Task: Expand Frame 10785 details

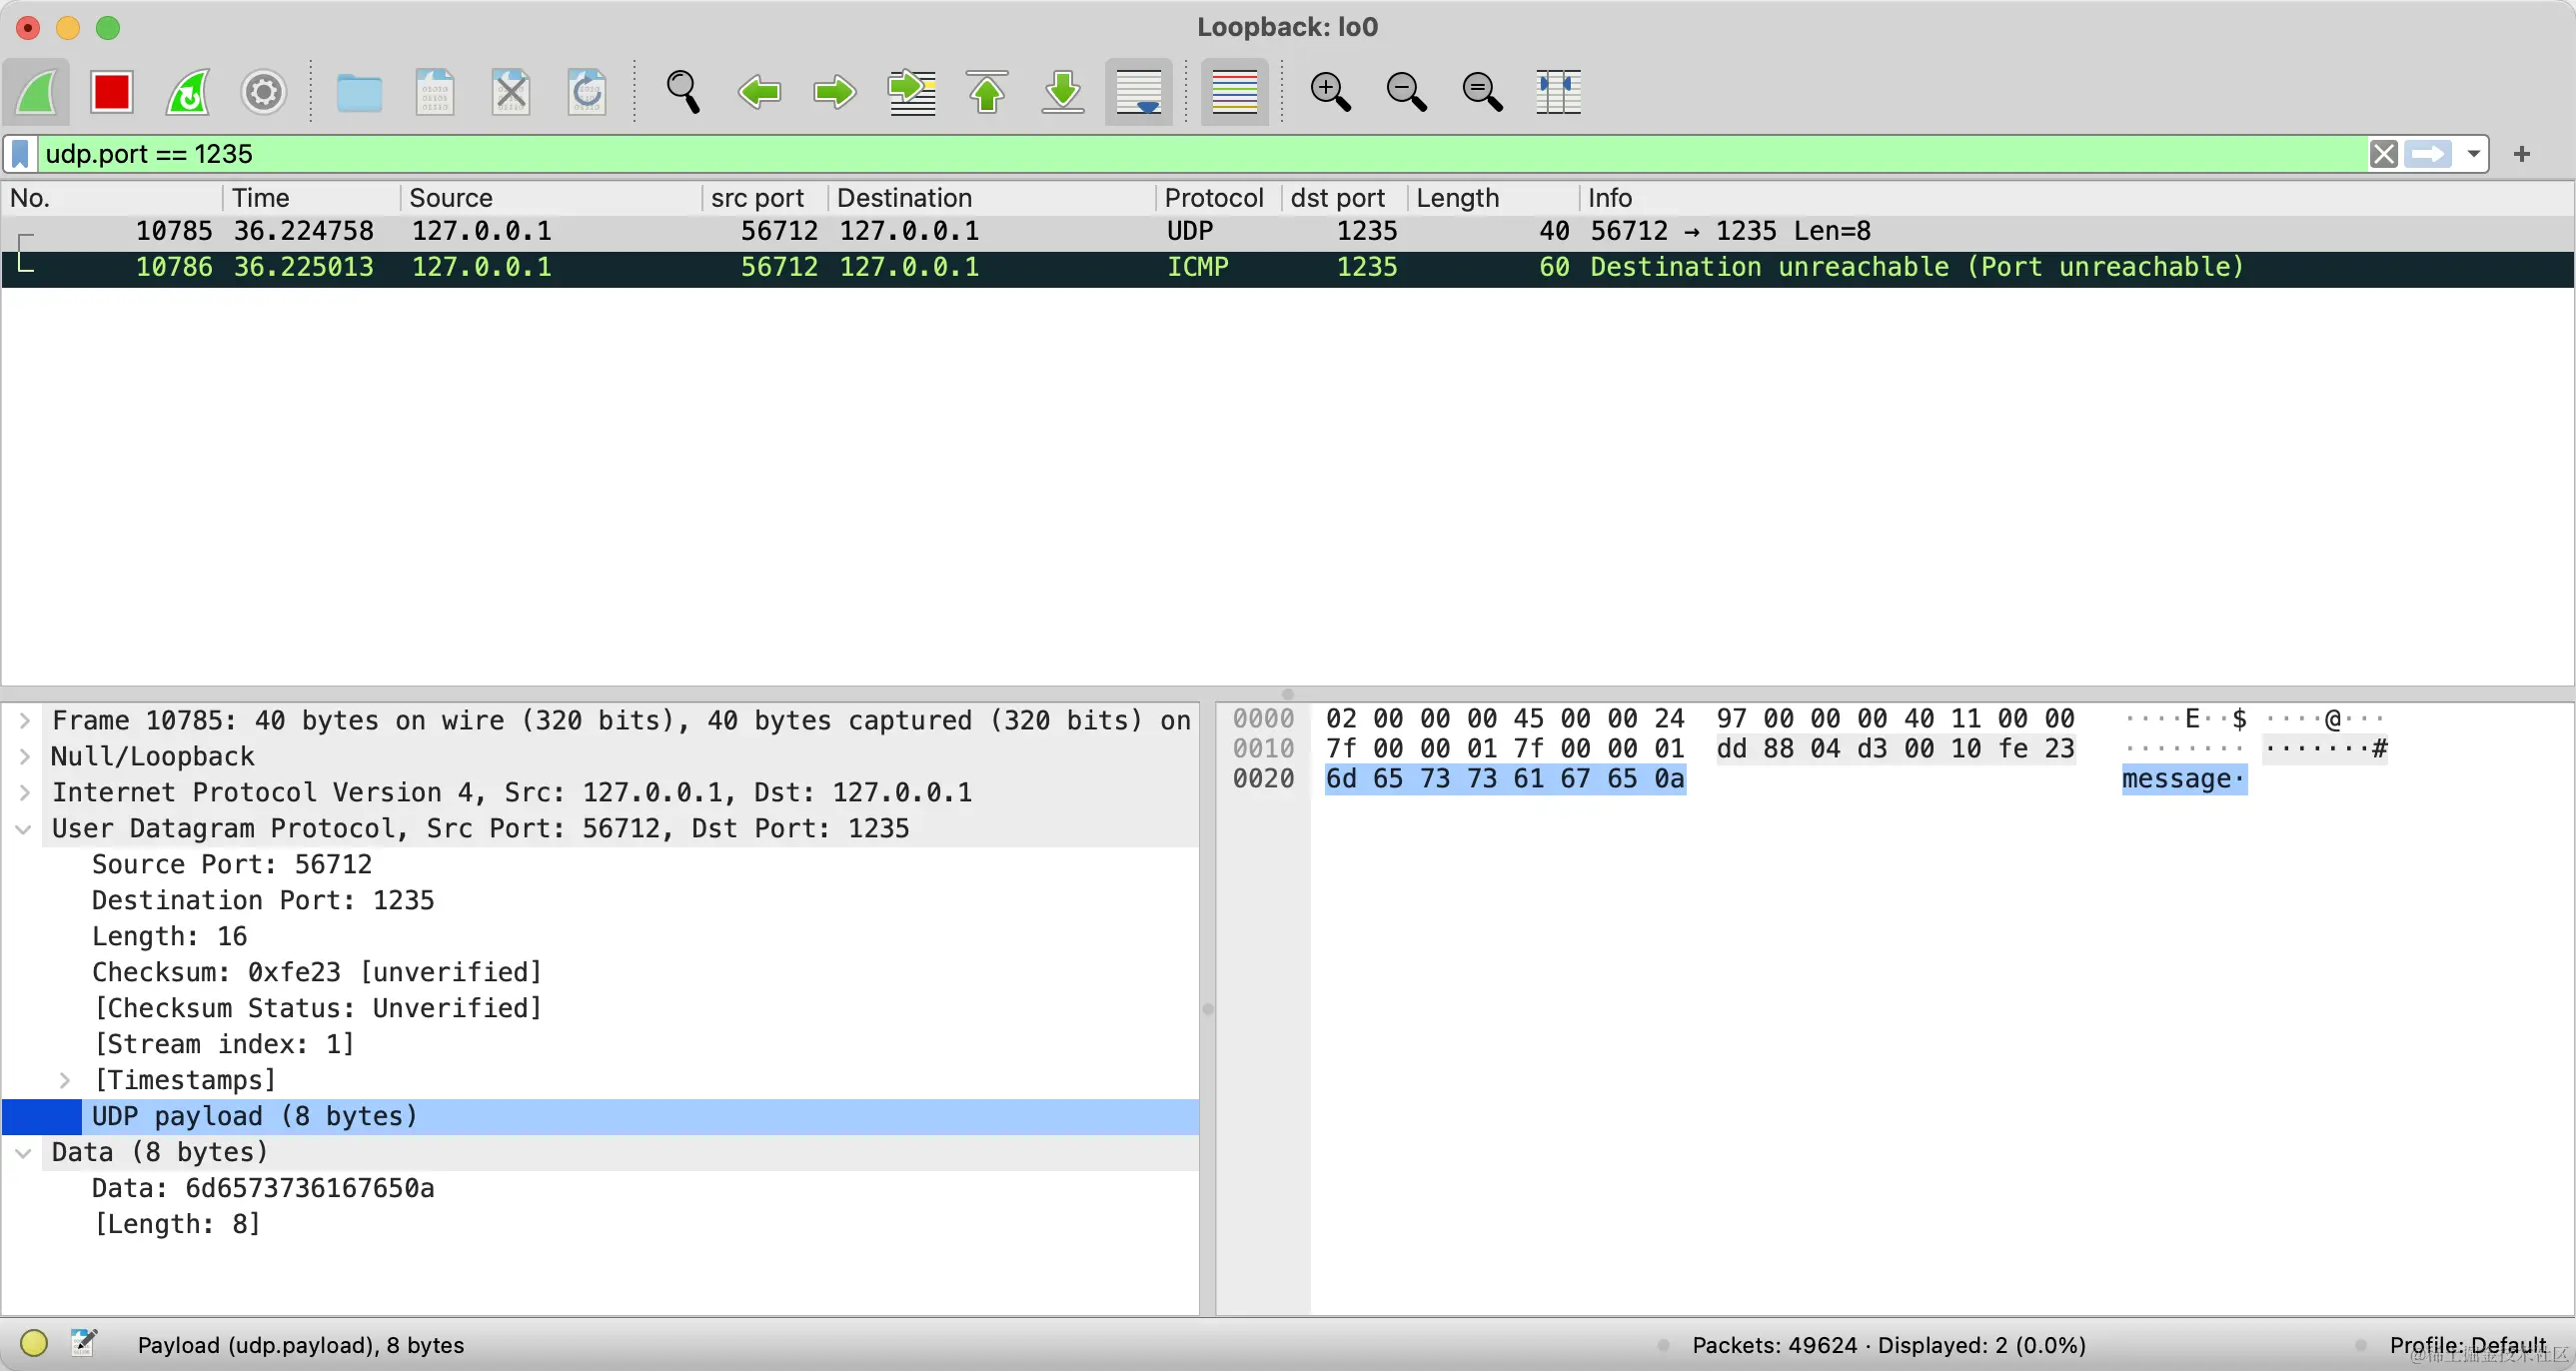Action: point(25,721)
